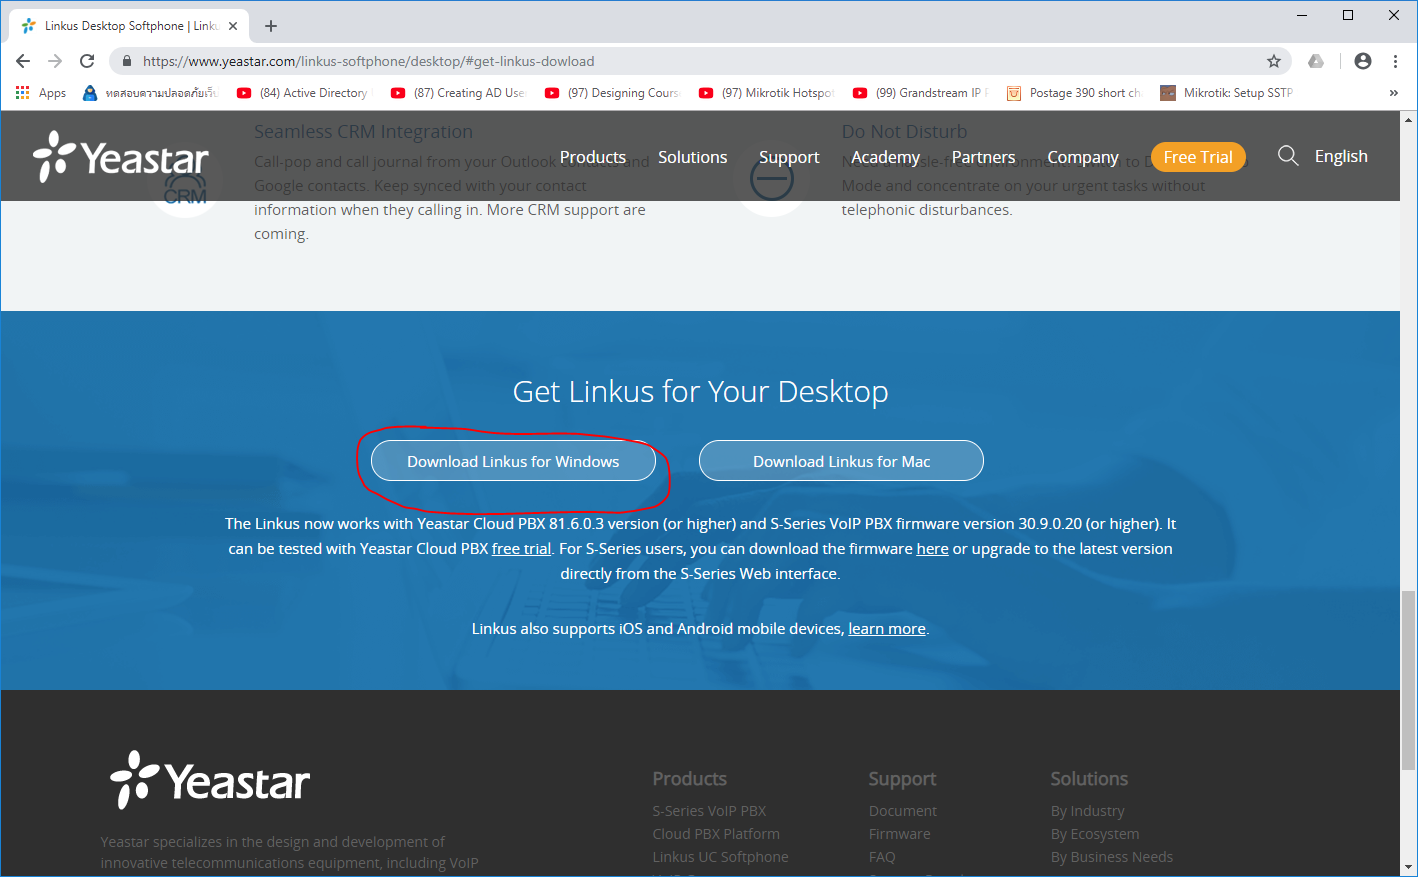This screenshot has width=1418, height=877.
Task: Open the Products menu
Action: tap(593, 157)
